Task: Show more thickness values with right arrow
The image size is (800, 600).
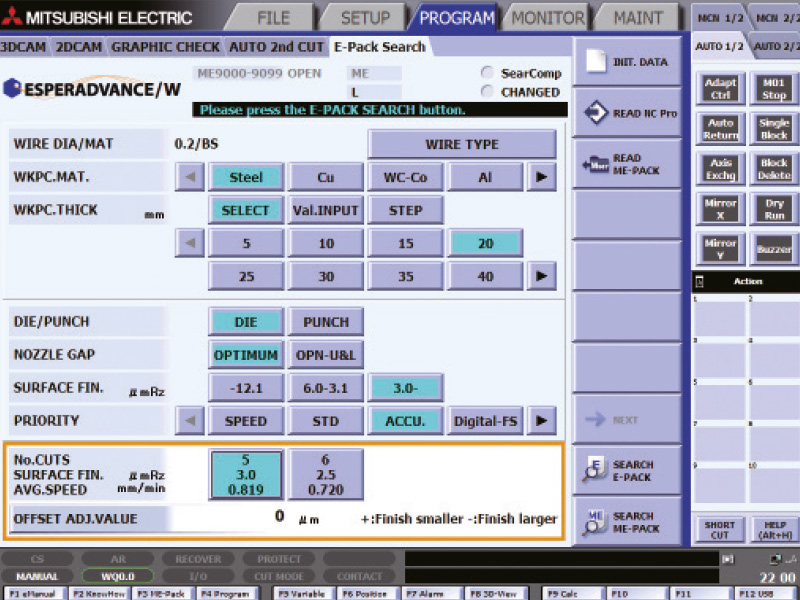Action: [541, 277]
